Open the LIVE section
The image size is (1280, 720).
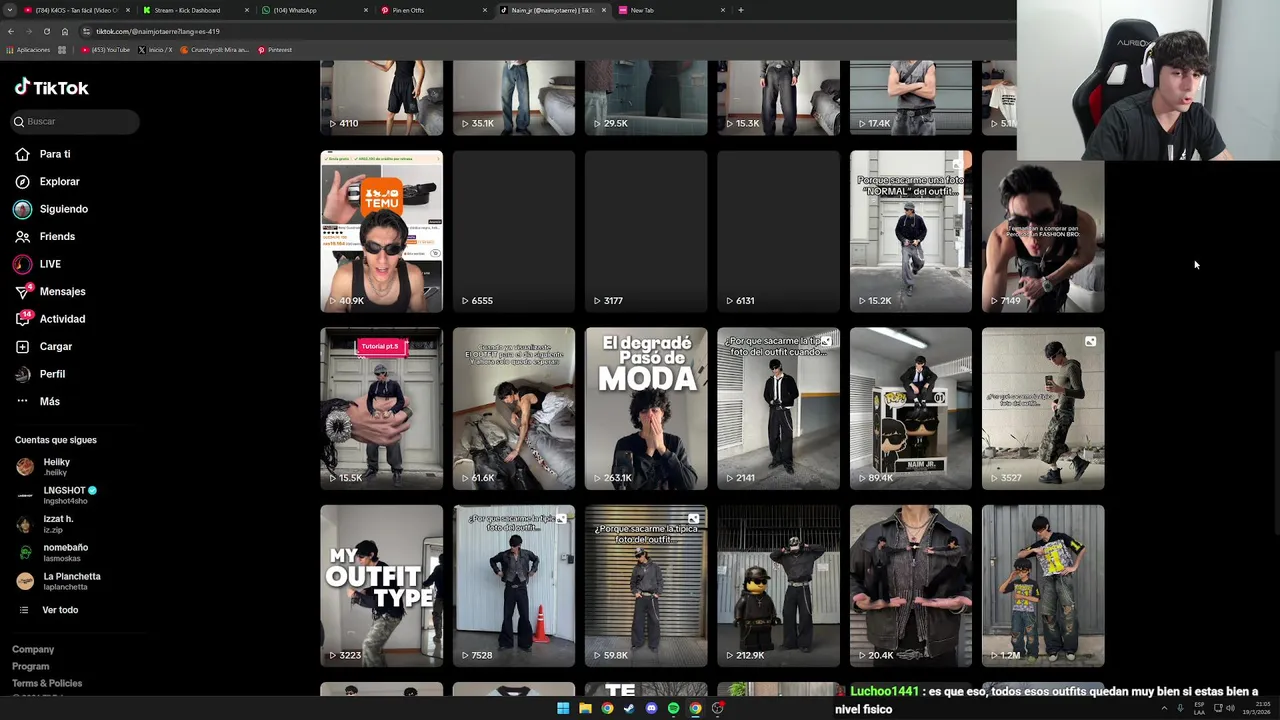[37, 264]
